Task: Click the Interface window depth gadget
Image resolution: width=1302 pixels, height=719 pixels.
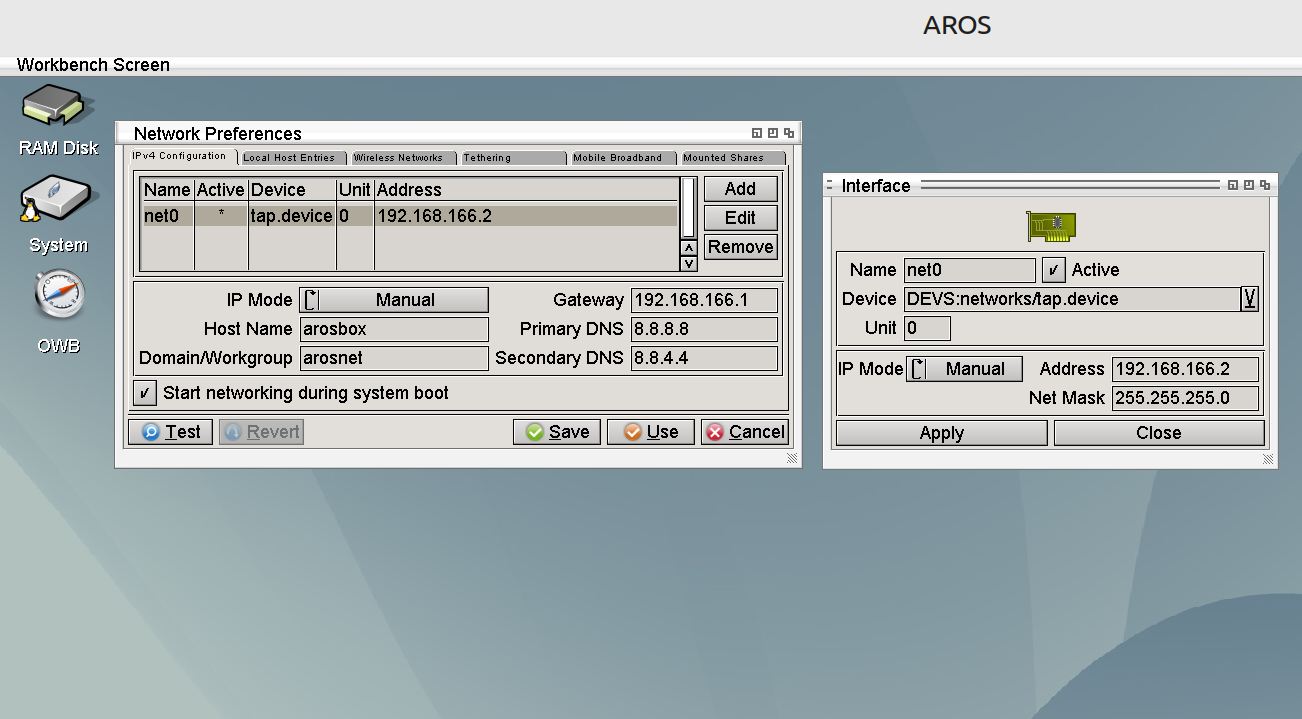Action: point(1265,185)
